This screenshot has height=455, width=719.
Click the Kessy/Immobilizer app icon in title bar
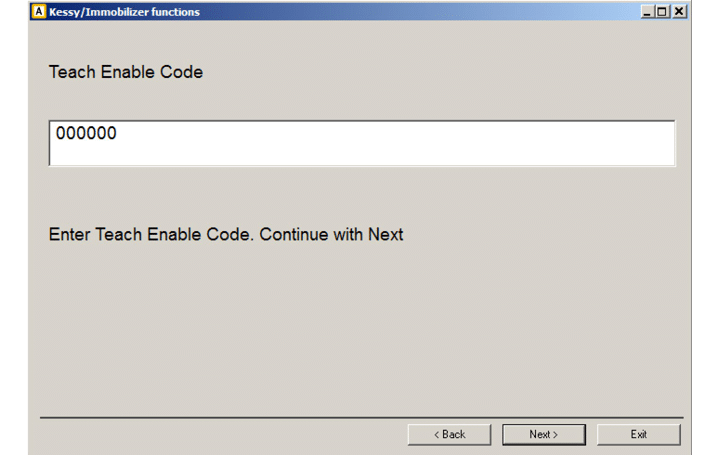pos(39,12)
